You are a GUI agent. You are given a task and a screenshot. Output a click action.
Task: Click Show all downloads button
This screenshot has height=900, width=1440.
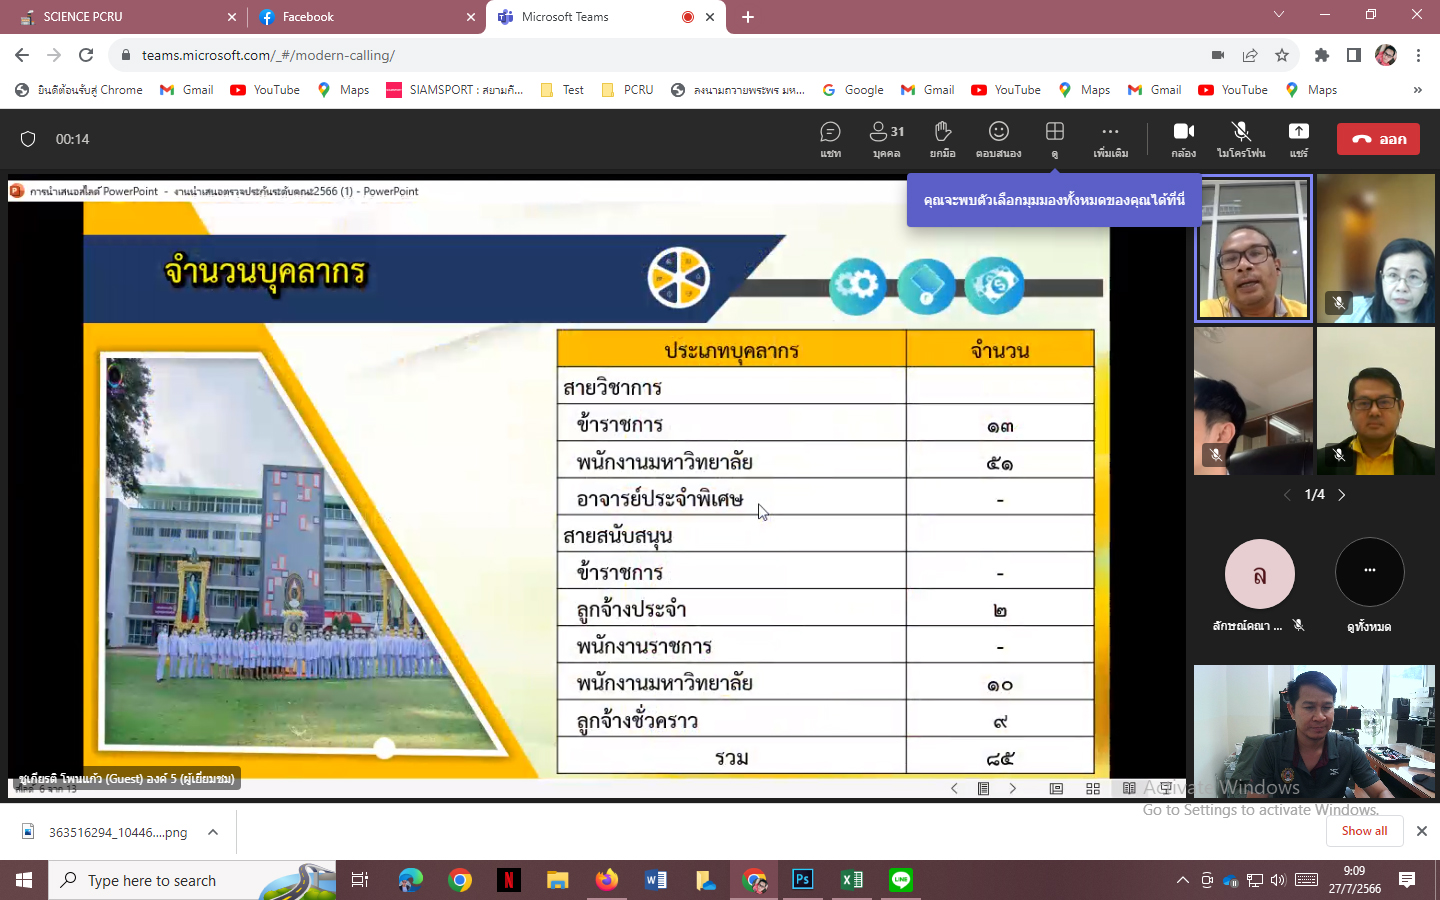[x=1364, y=831]
